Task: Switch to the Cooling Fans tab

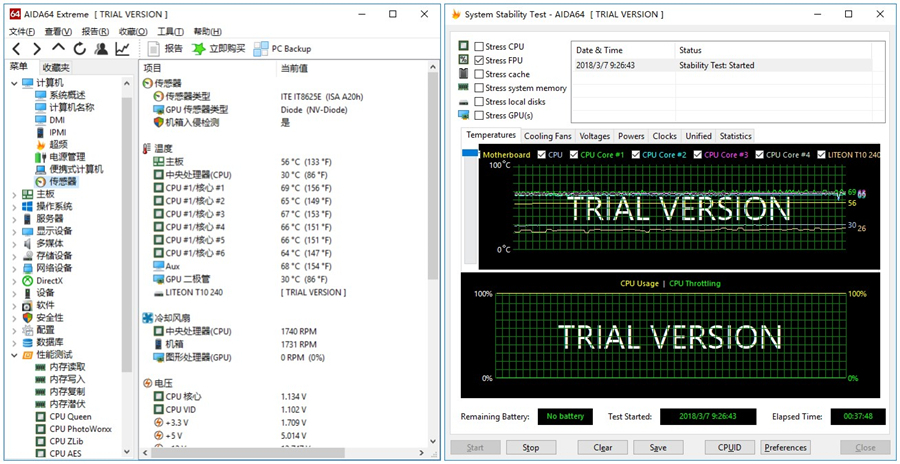Action: (x=548, y=136)
